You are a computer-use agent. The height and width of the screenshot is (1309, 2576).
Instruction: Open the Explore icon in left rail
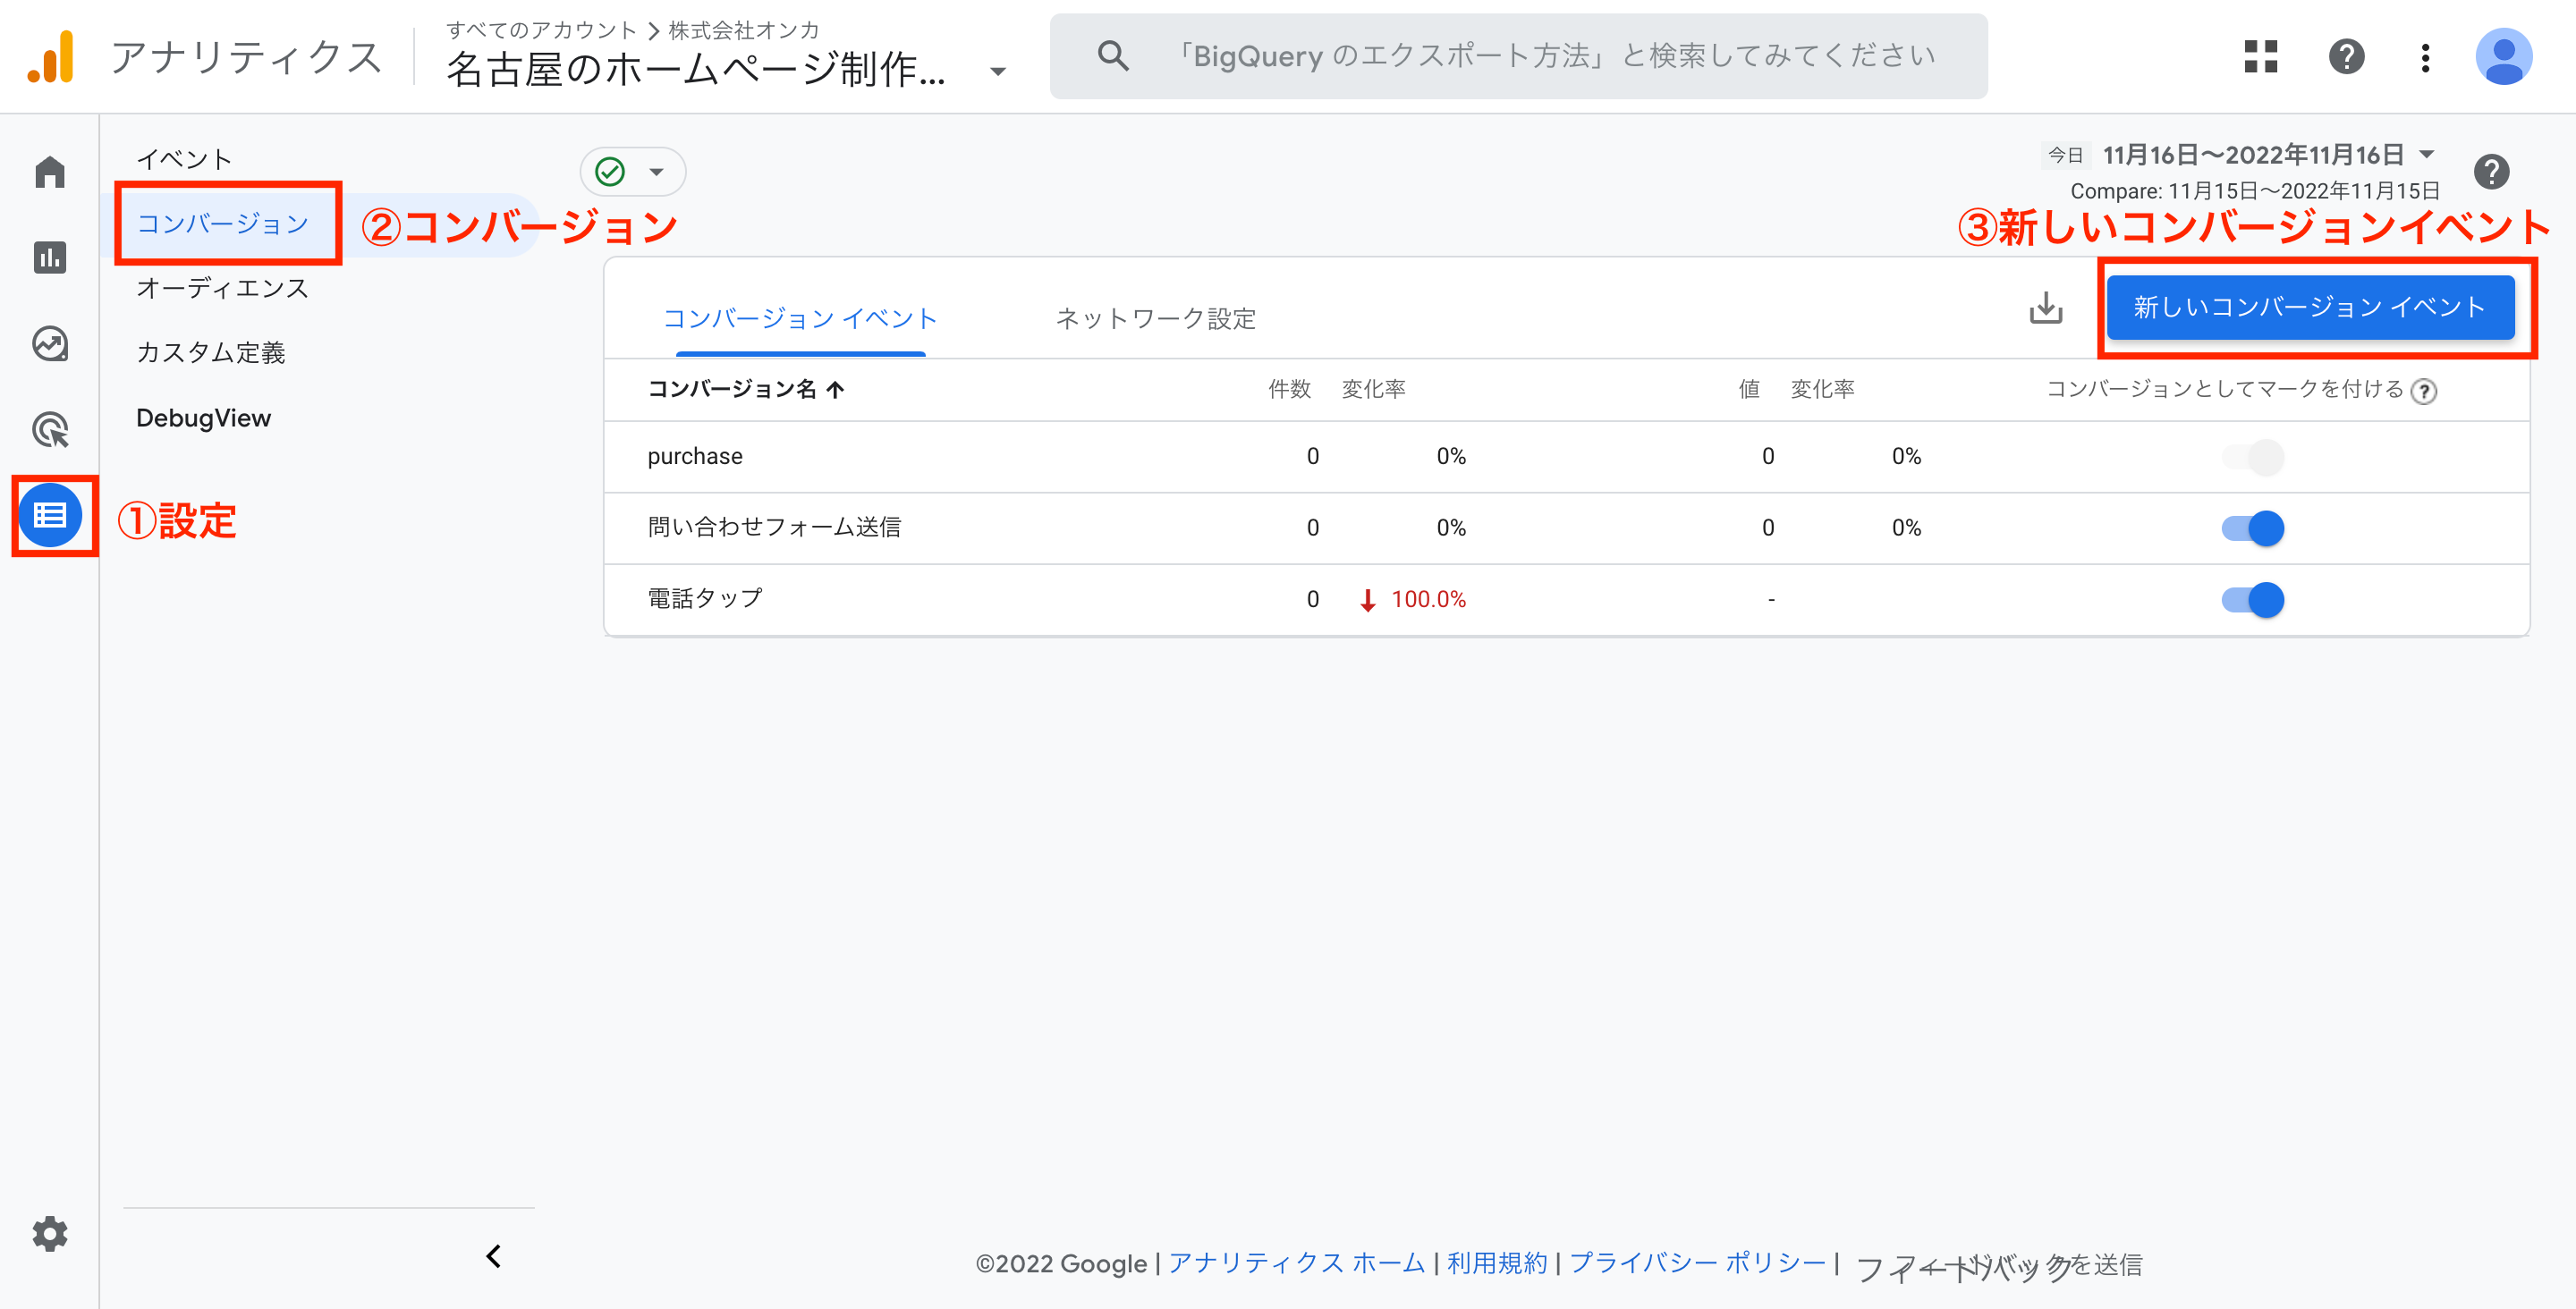click(50, 344)
